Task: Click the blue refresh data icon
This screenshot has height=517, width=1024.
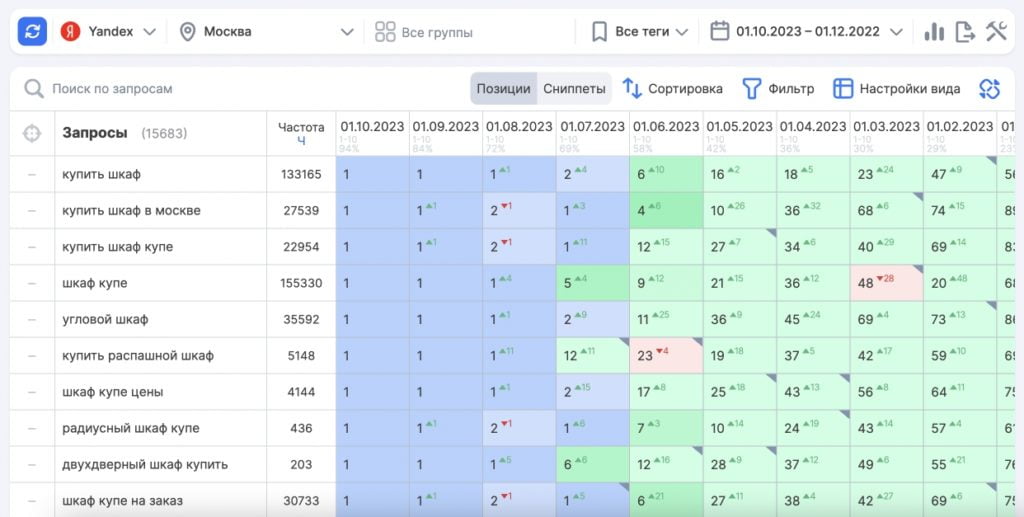Action: coord(33,32)
